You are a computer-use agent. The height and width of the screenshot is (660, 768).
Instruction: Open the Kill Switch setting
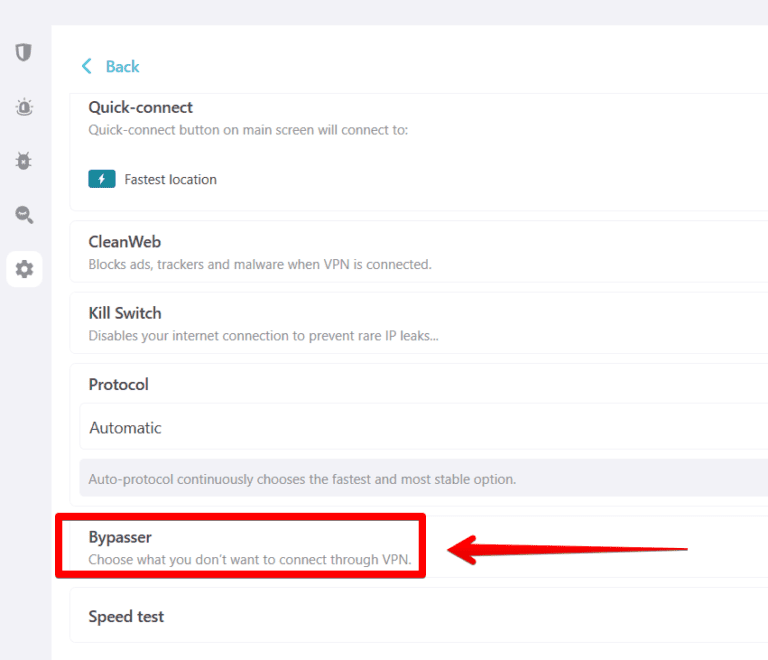[124, 313]
